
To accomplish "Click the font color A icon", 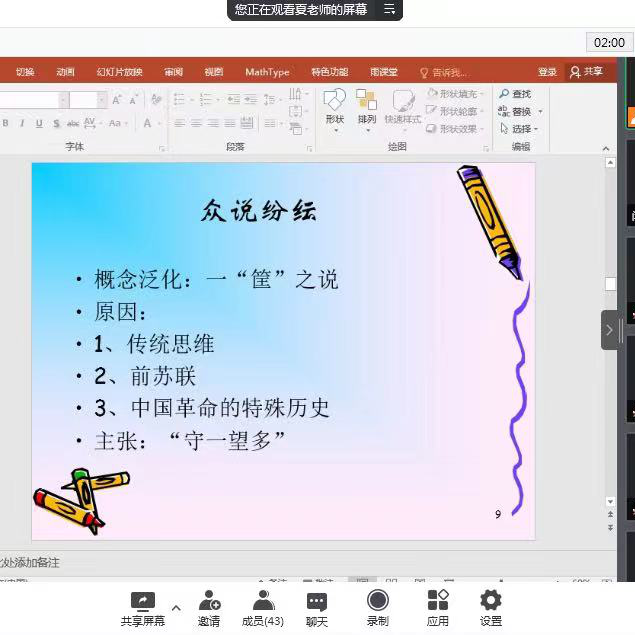I will pyautogui.click(x=147, y=123).
